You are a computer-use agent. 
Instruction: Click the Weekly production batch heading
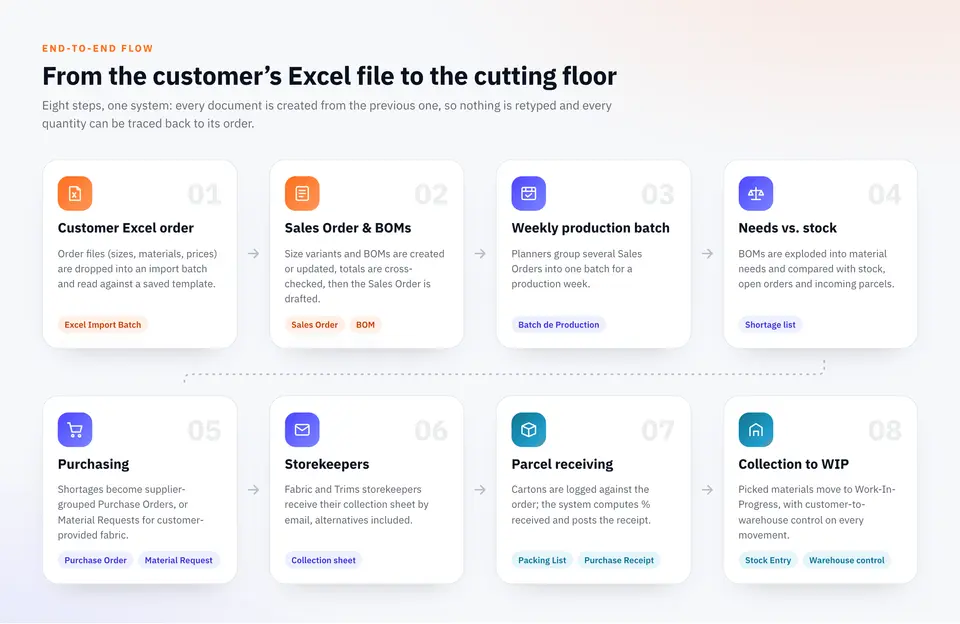pyautogui.click(x=590, y=228)
